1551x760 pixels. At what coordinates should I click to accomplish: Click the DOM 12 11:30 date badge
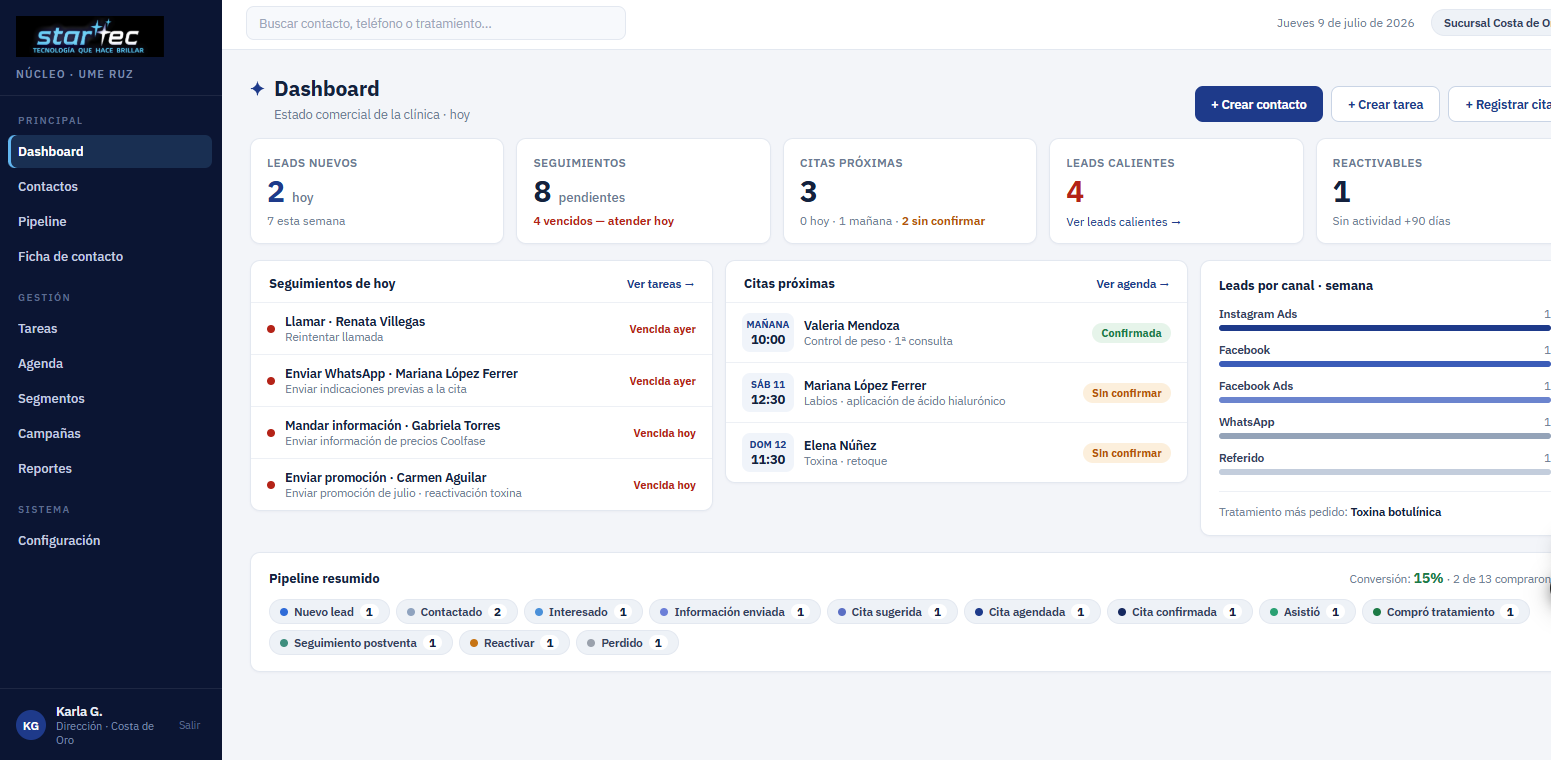(x=768, y=453)
